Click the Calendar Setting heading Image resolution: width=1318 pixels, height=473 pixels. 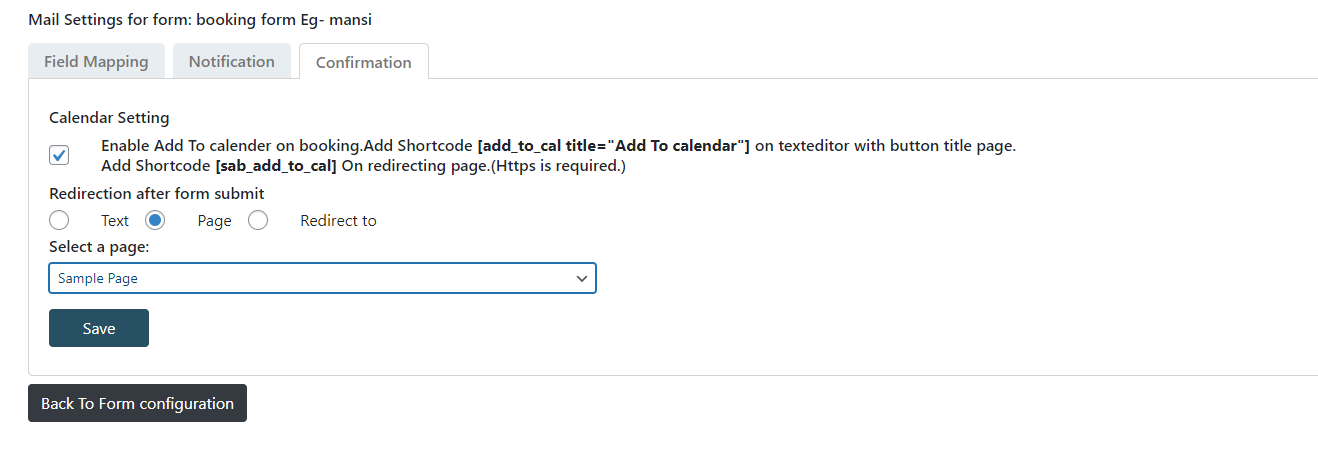tap(109, 118)
